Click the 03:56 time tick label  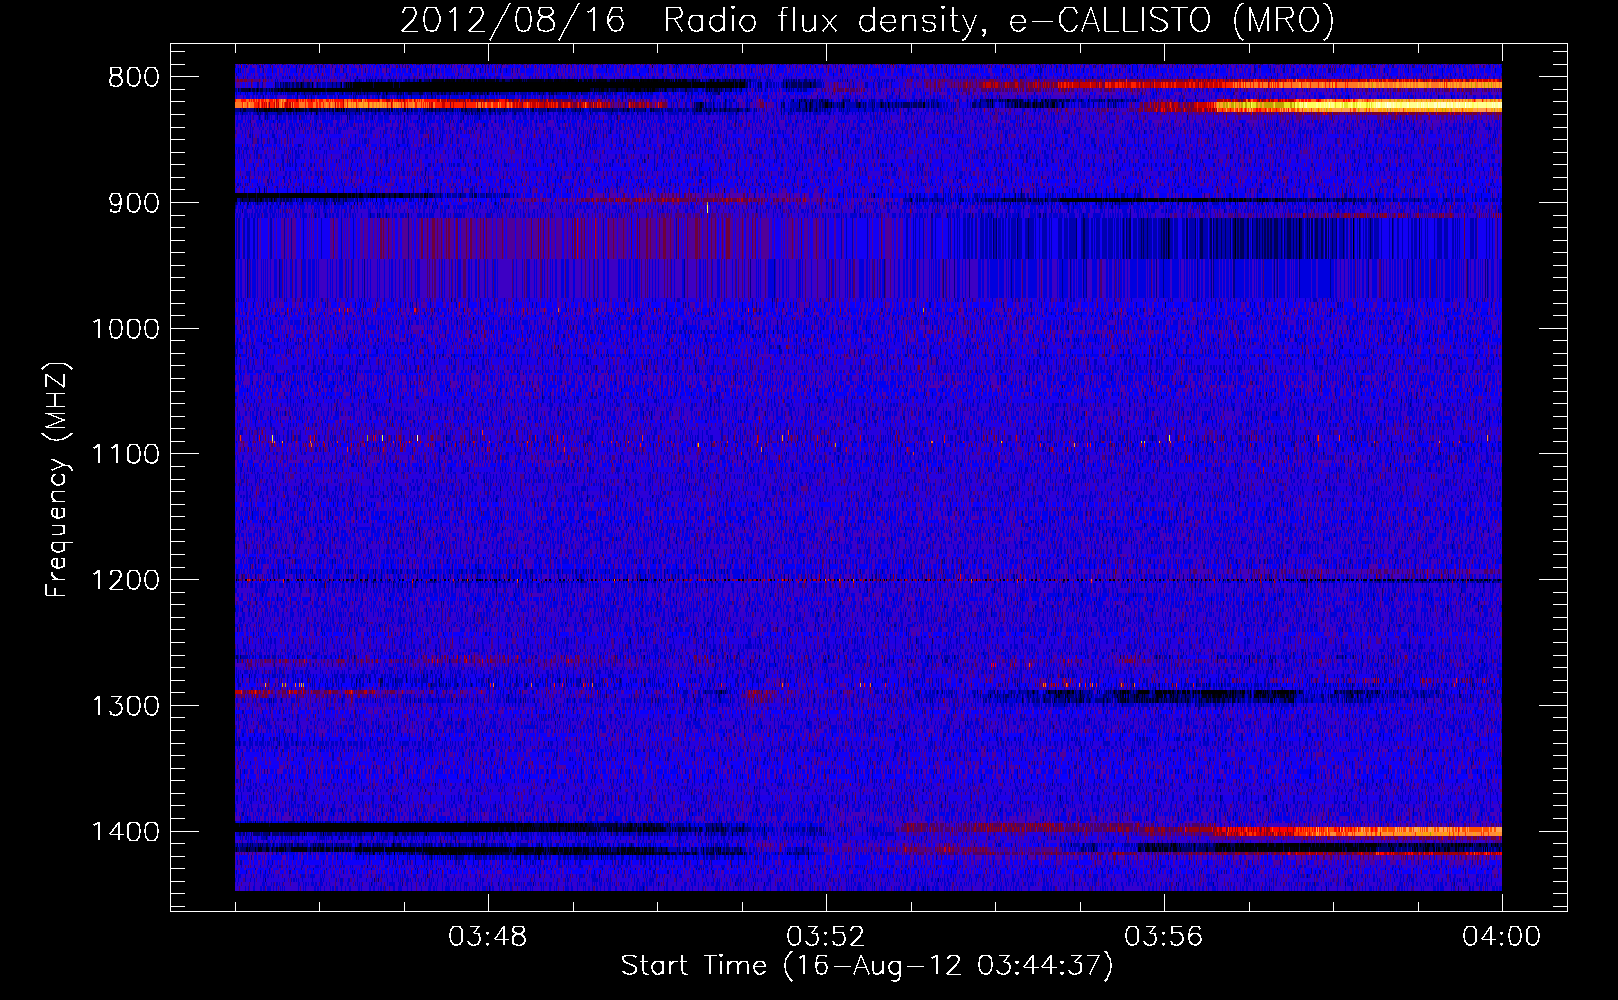click(1164, 937)
